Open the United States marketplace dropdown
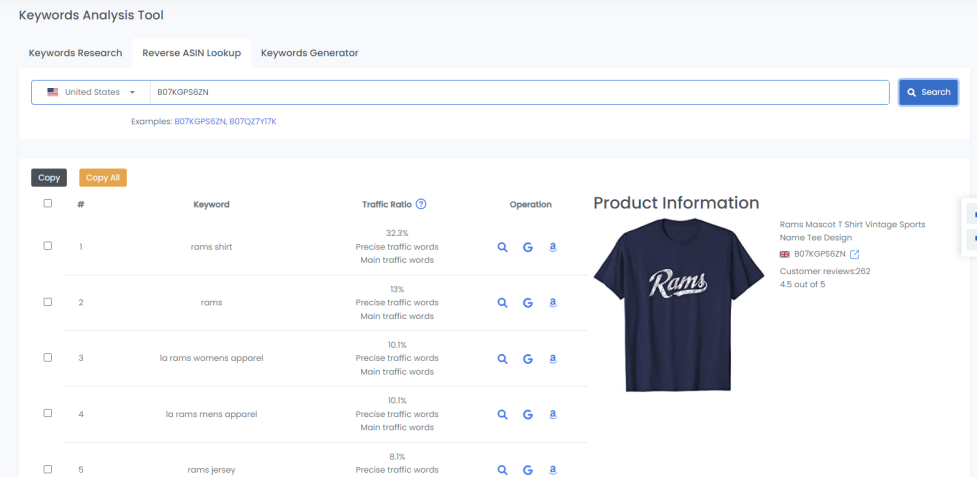977x477 pixels. coord(91,92)
